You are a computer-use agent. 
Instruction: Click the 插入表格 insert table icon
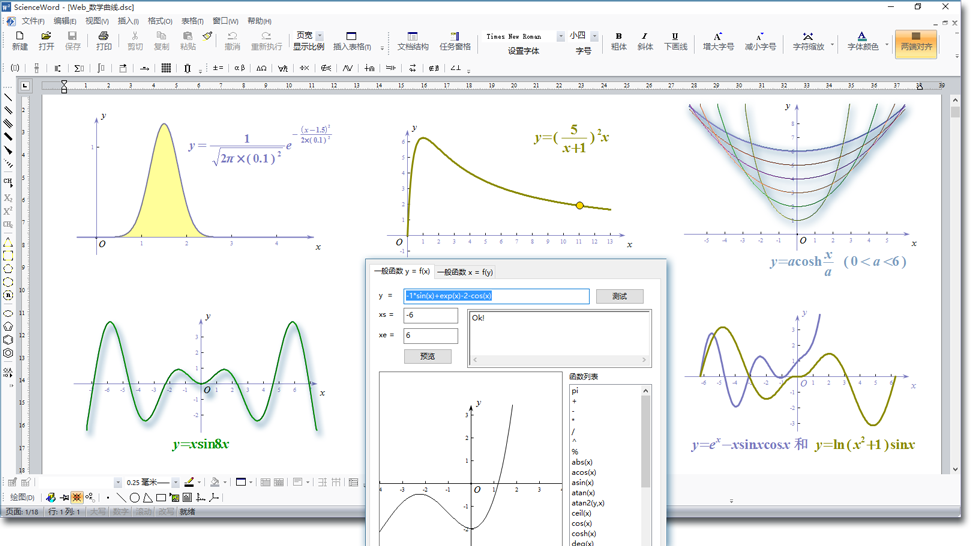tap(351, 40)
